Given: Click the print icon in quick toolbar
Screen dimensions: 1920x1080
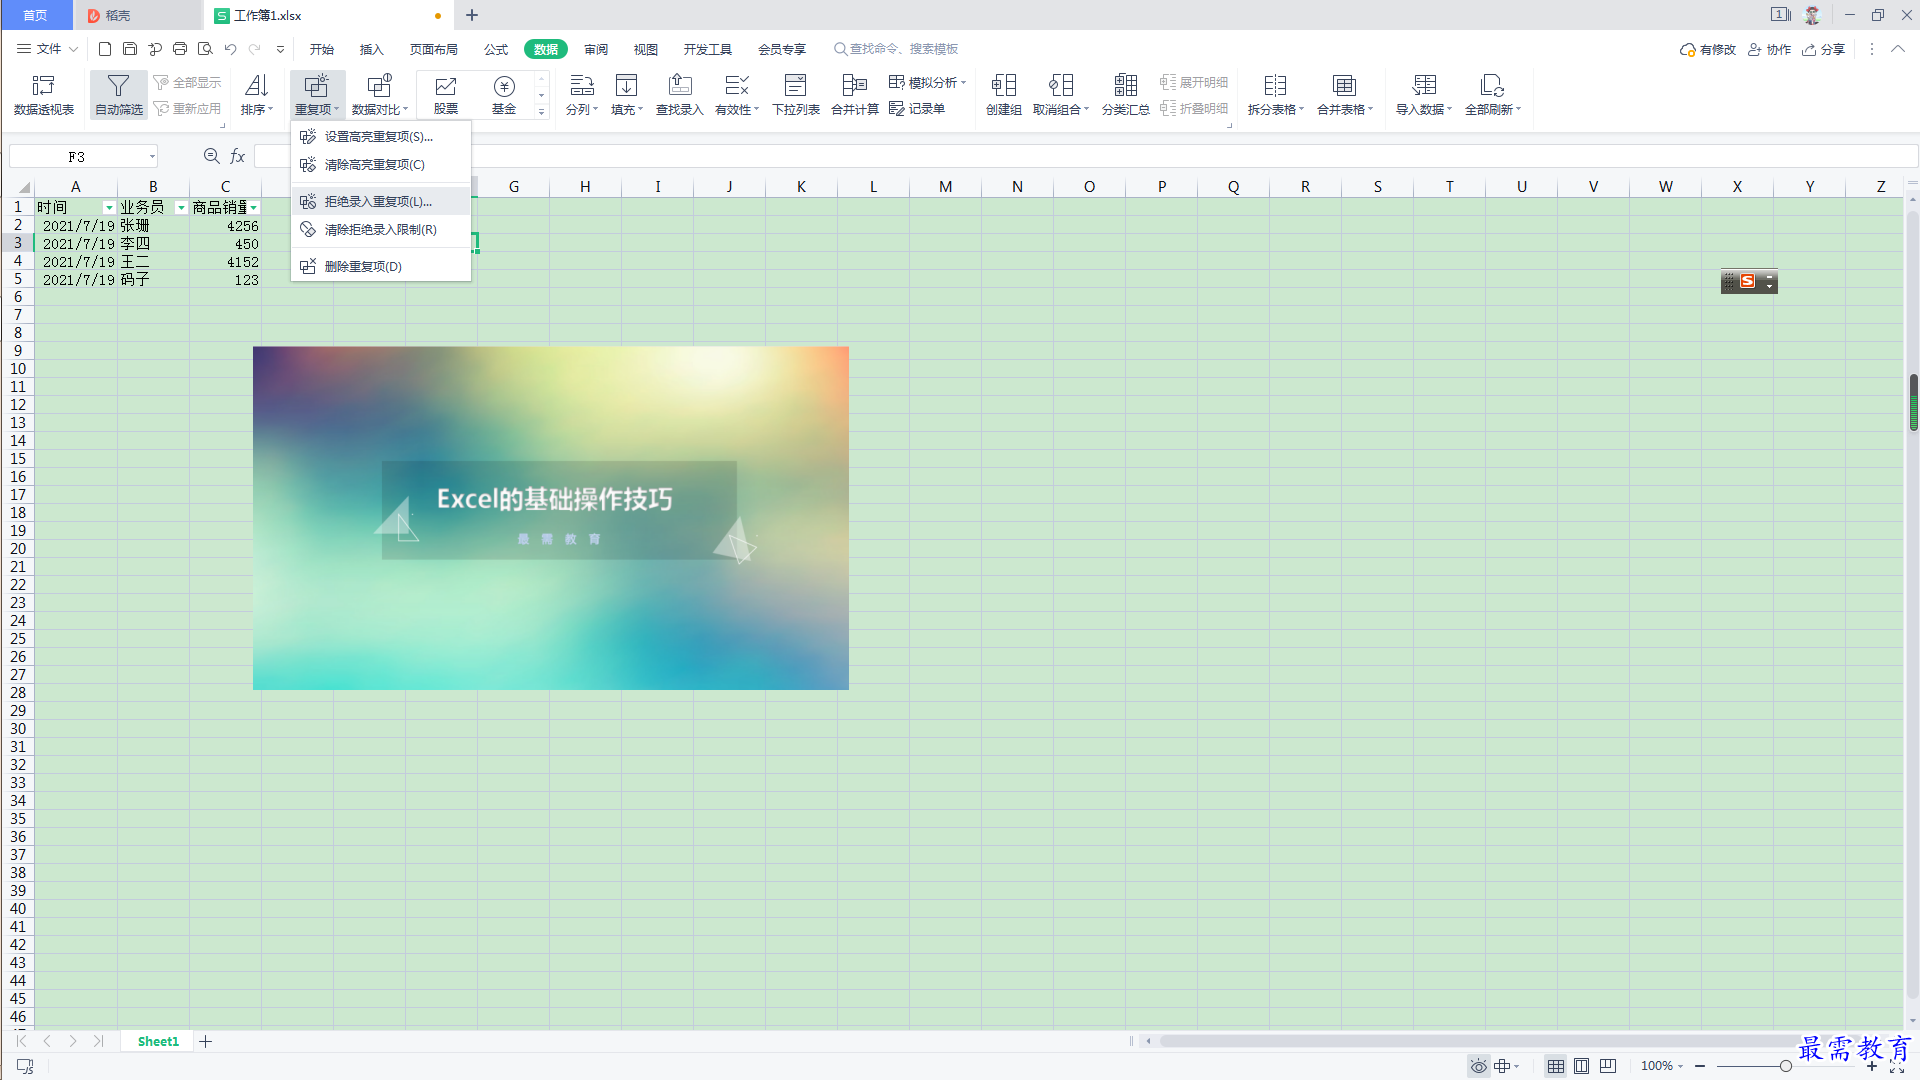Looking at the screenshot, I should tap(180, 49).
